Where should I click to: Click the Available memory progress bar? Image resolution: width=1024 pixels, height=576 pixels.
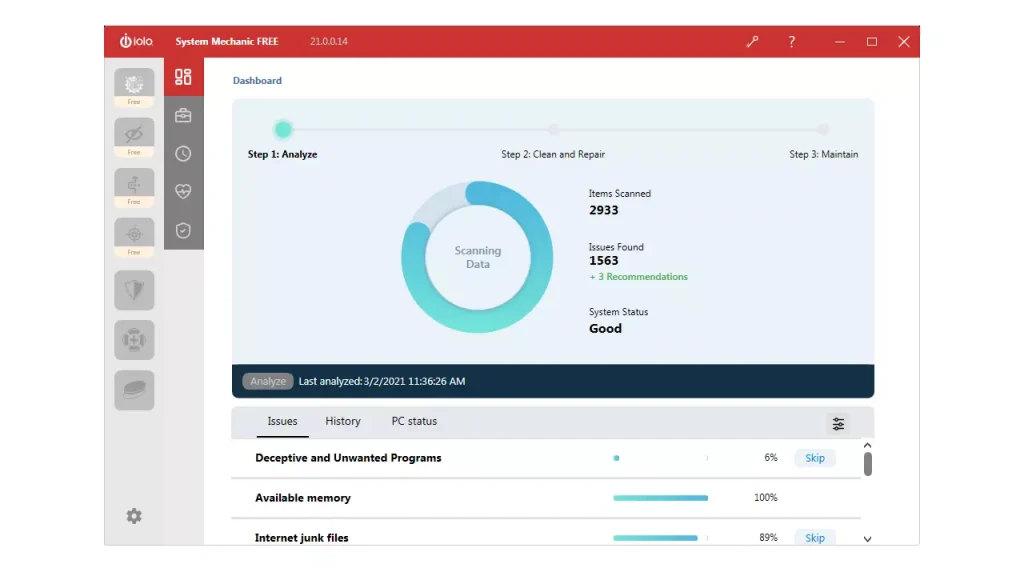pyautogui.click(x=660, y=498)
